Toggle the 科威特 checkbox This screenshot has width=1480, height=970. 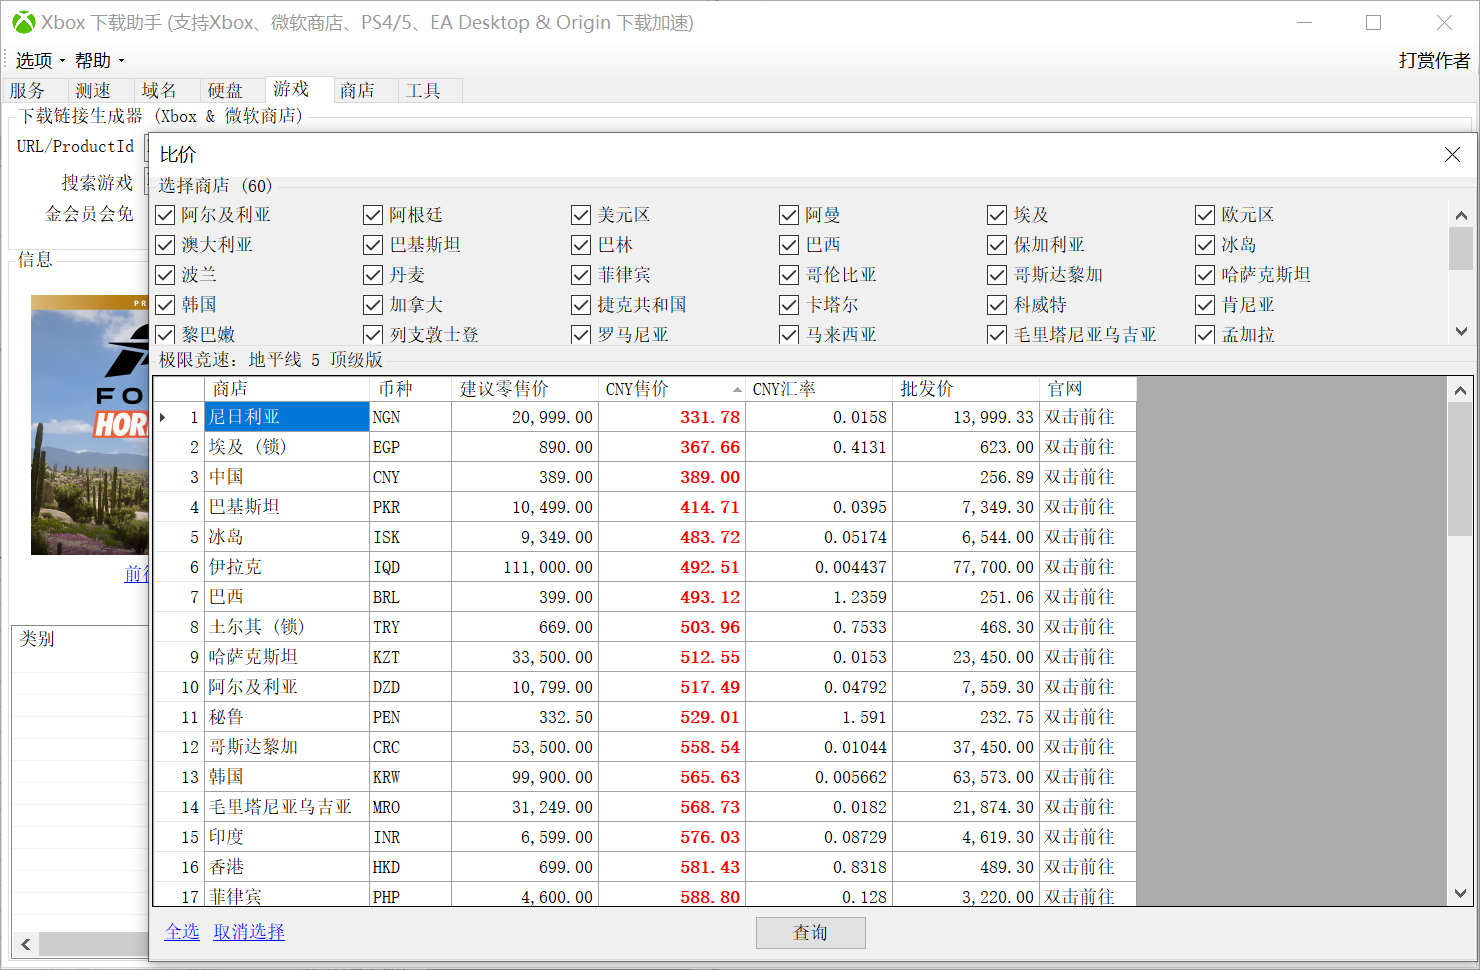(x=997, y=305)
